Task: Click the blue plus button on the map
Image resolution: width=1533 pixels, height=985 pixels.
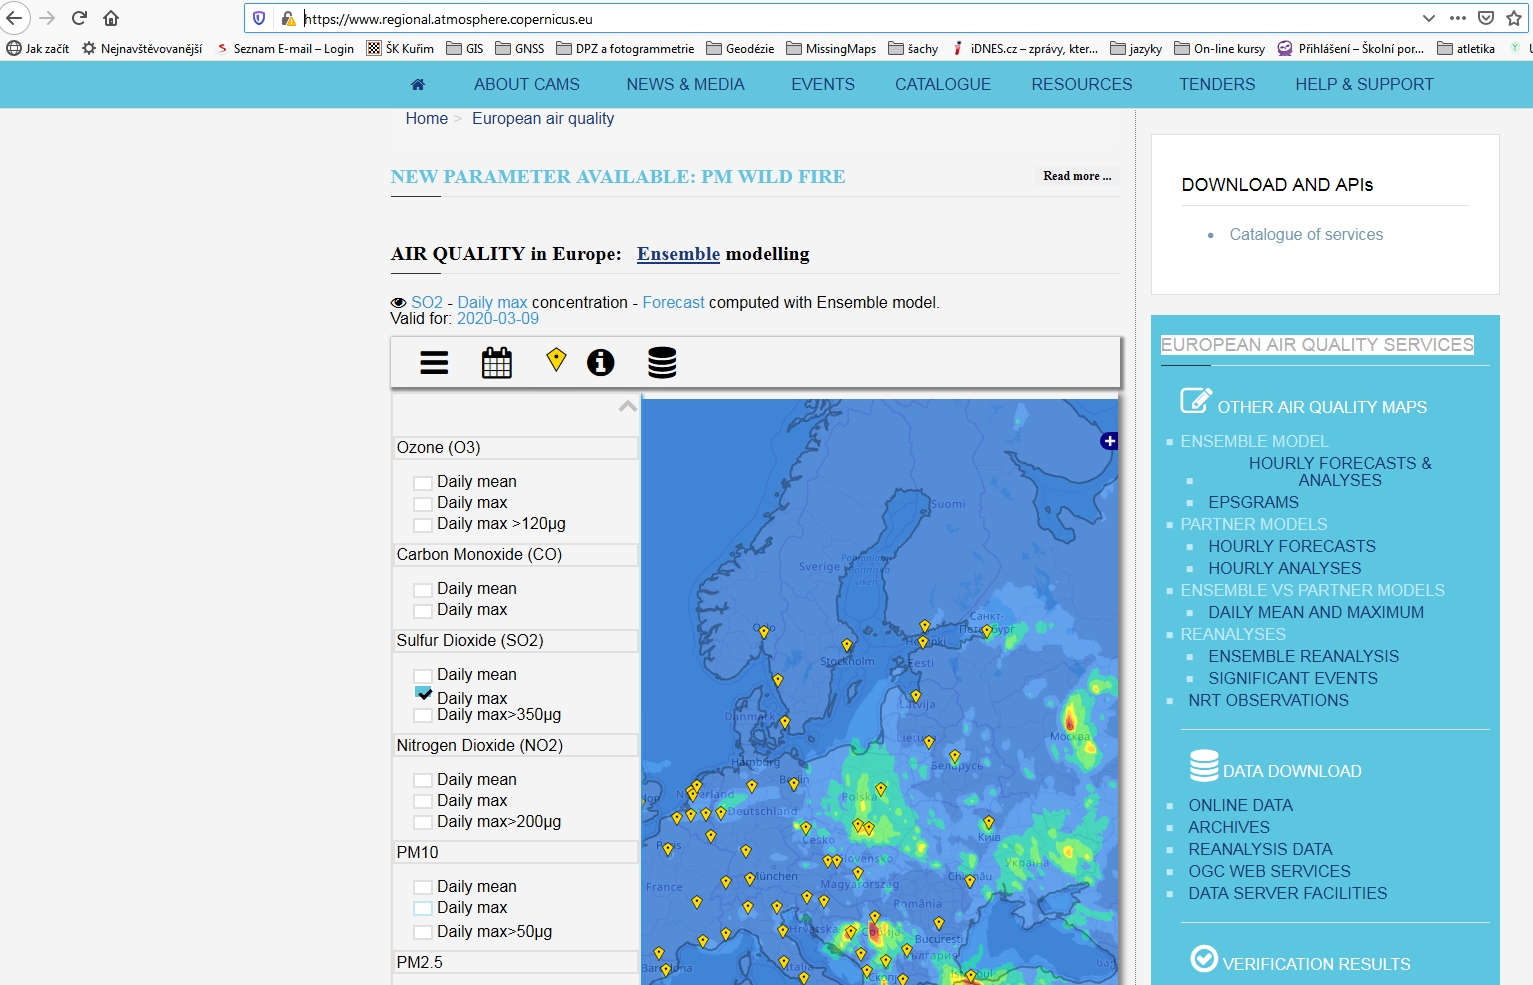Action: (x=1109, y=441)
